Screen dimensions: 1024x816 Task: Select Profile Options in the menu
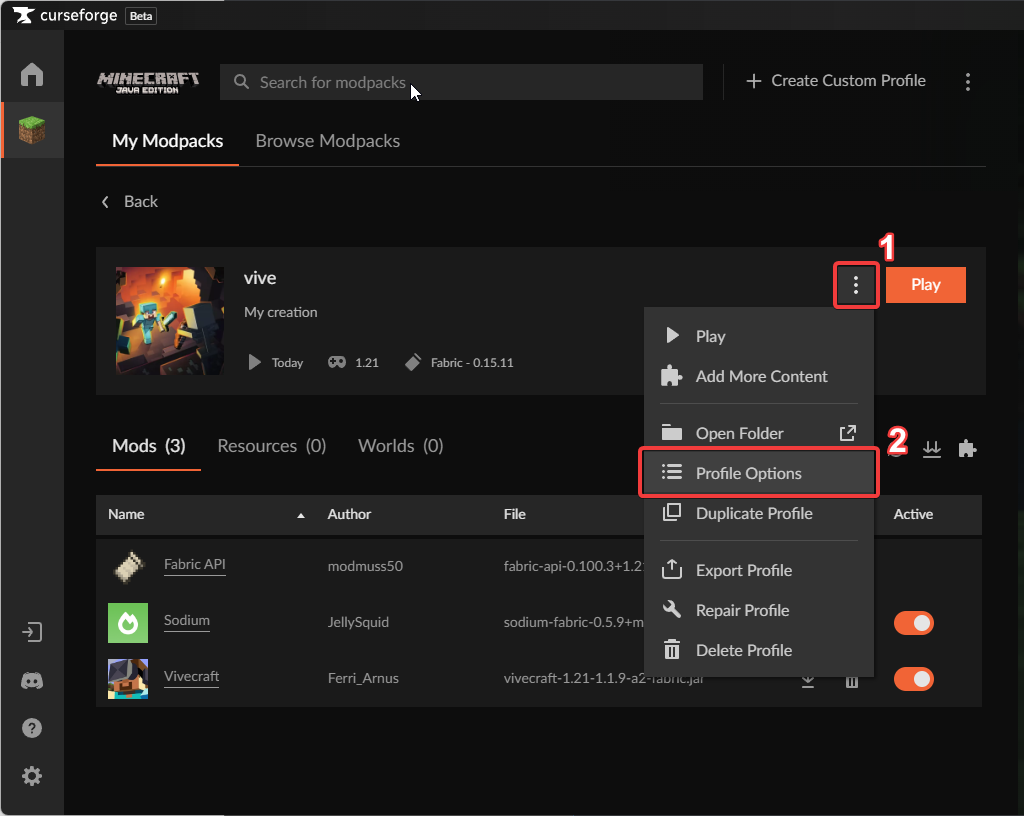click(x=758, y=473)
